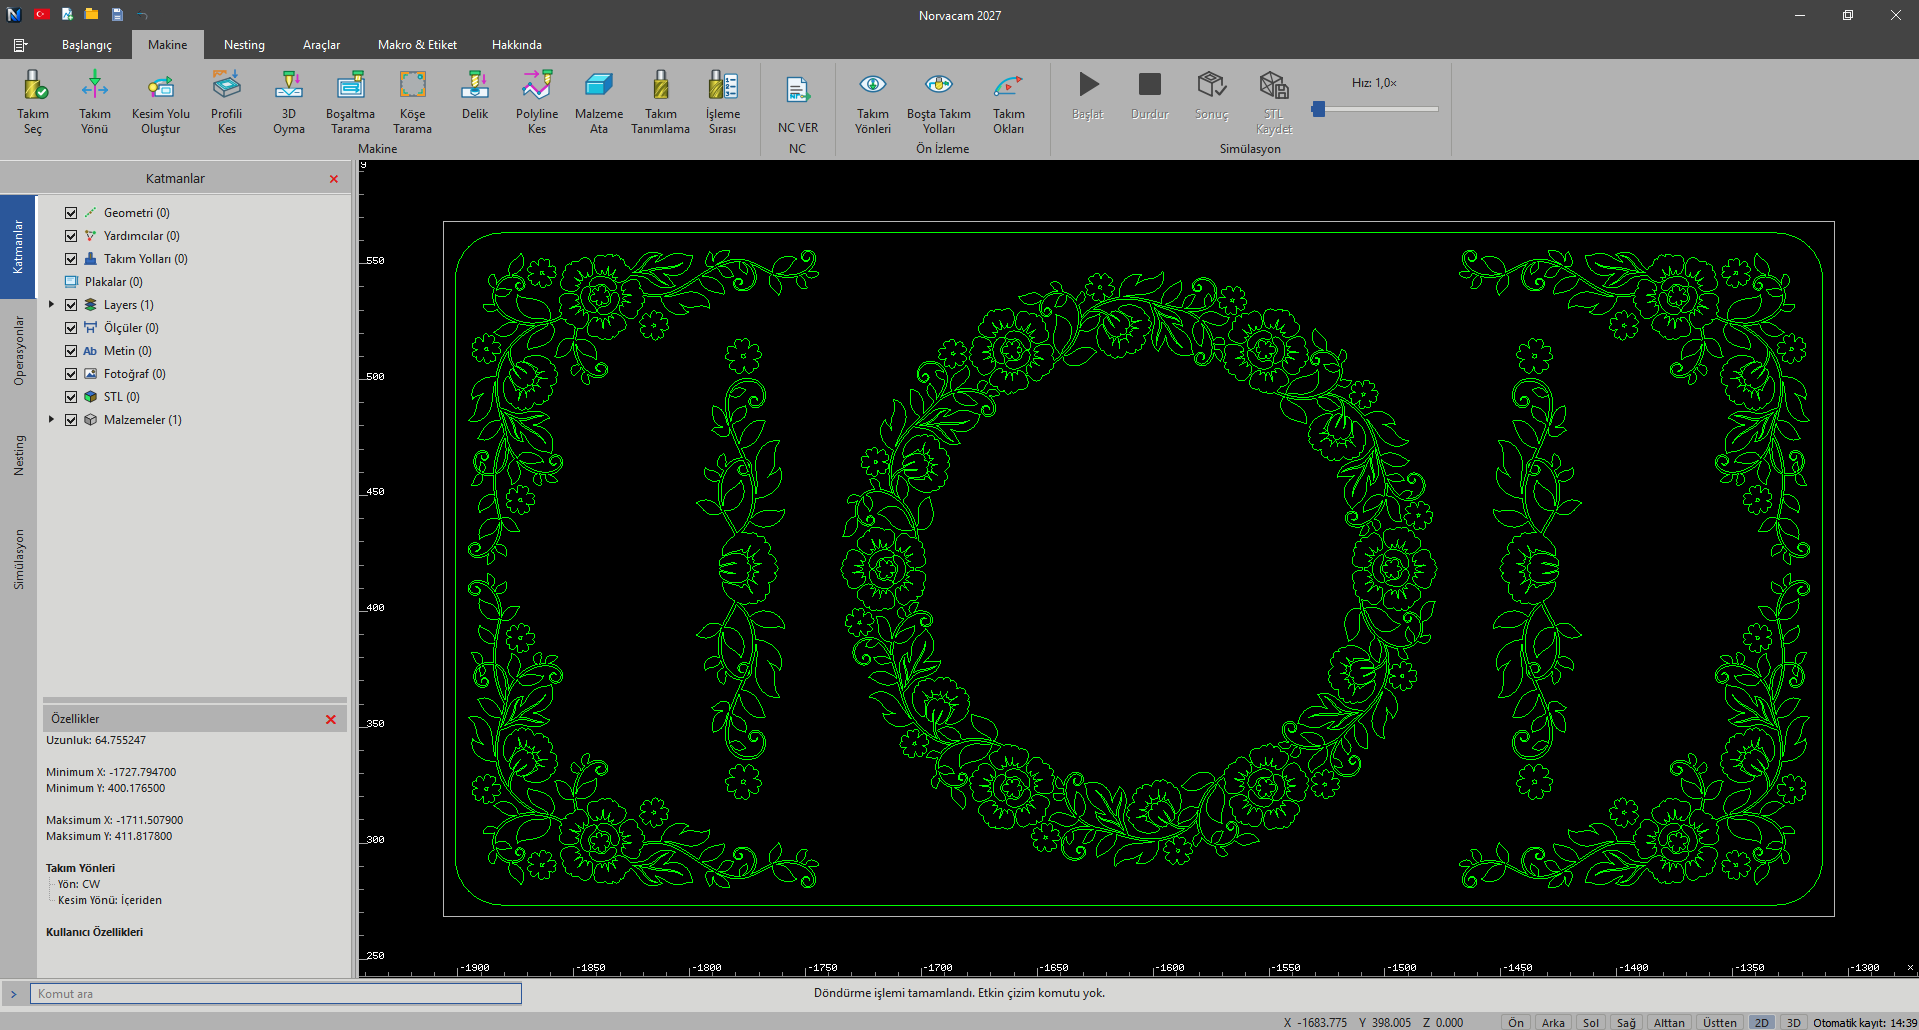Image resolution: width=1919 pixels, height=1030 pixels.
Task: Open the Araçlar ribbon tab
Action: (321, 45)
